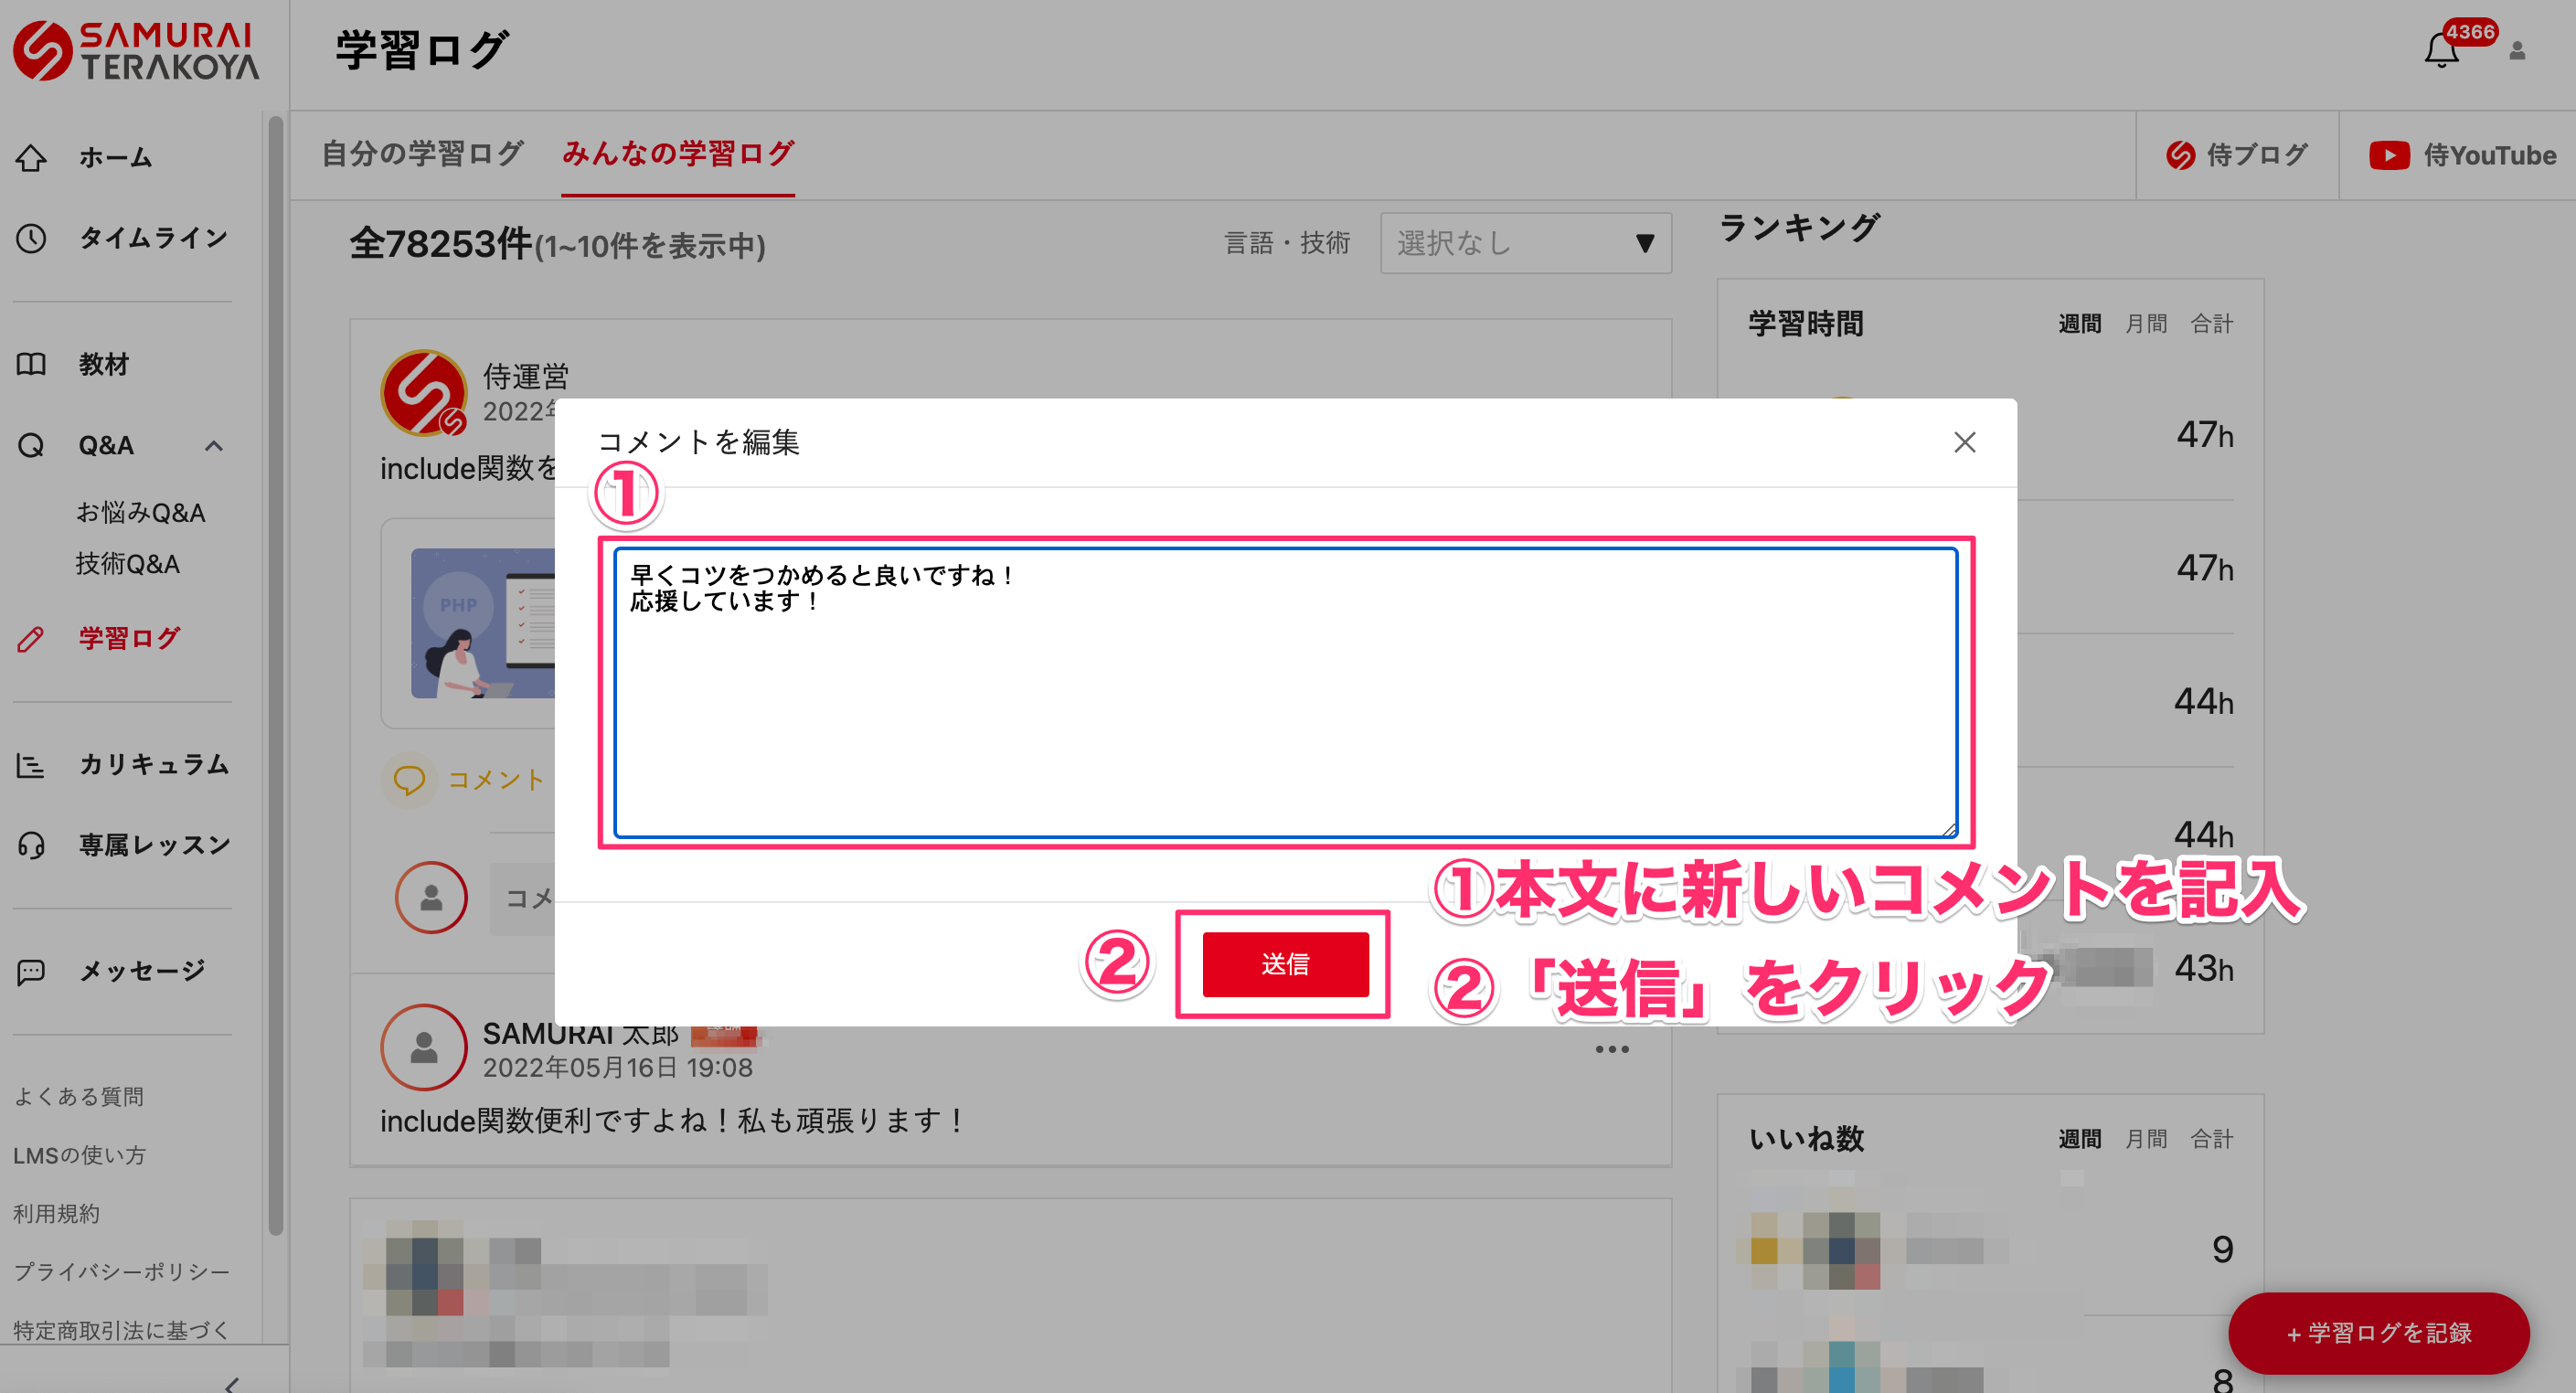This screenshot has width=2576, height=1393.
Task: Click the 送信 button to submit
Action: pos(1284,964)
